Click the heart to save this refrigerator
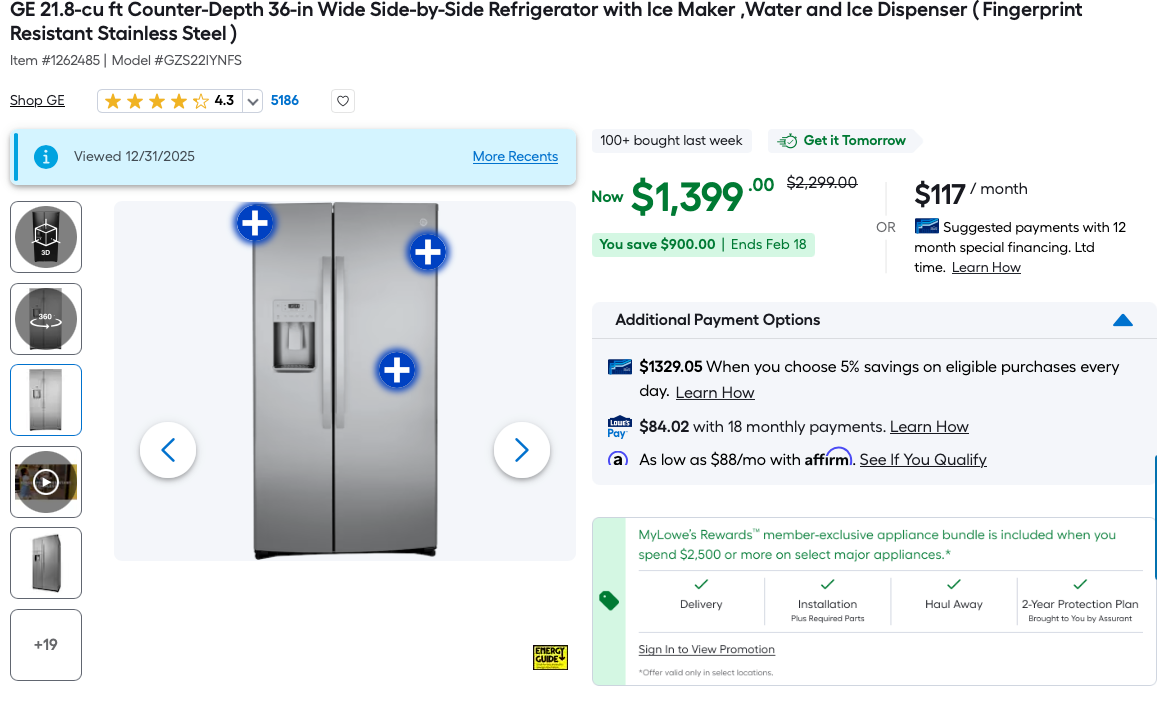 click(342, 101)
